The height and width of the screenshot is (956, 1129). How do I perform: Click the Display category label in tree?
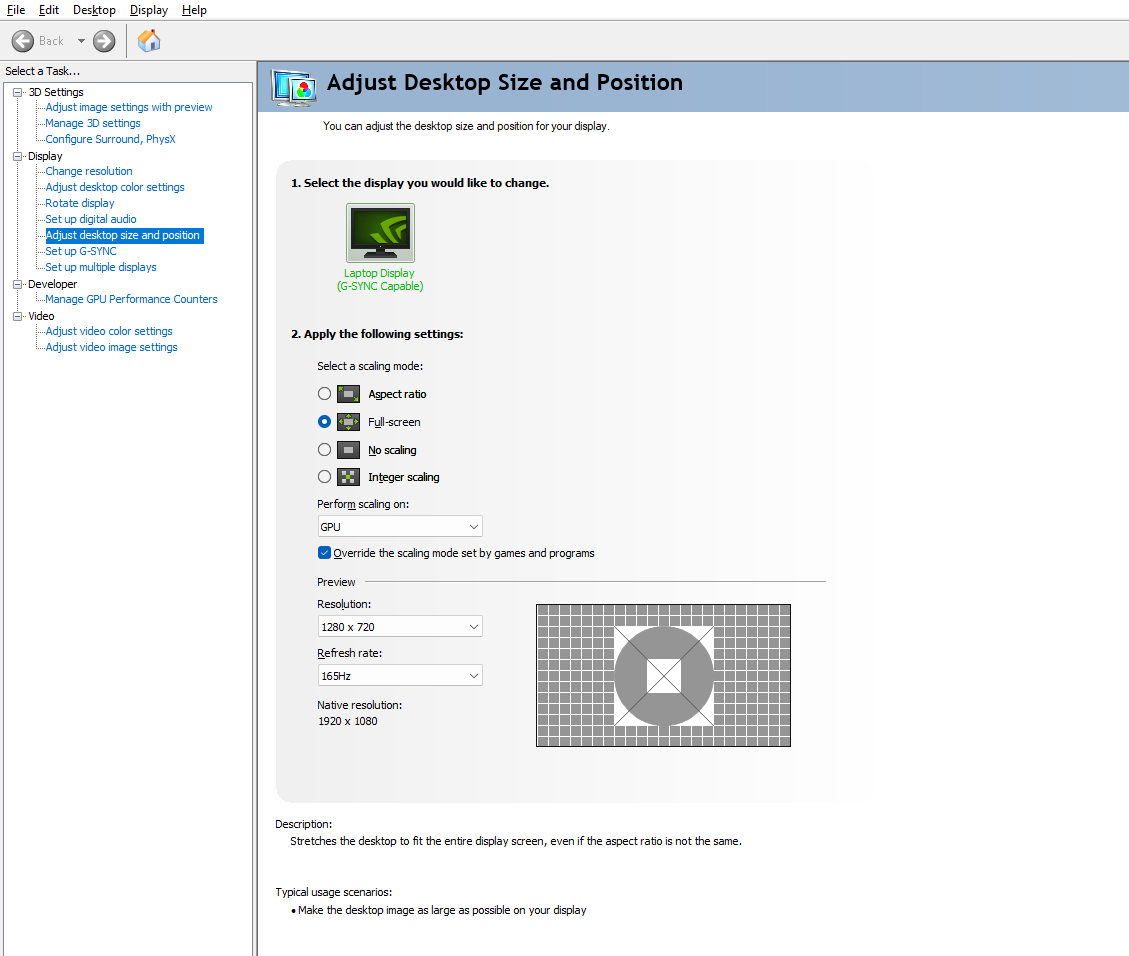coord(45,156)
